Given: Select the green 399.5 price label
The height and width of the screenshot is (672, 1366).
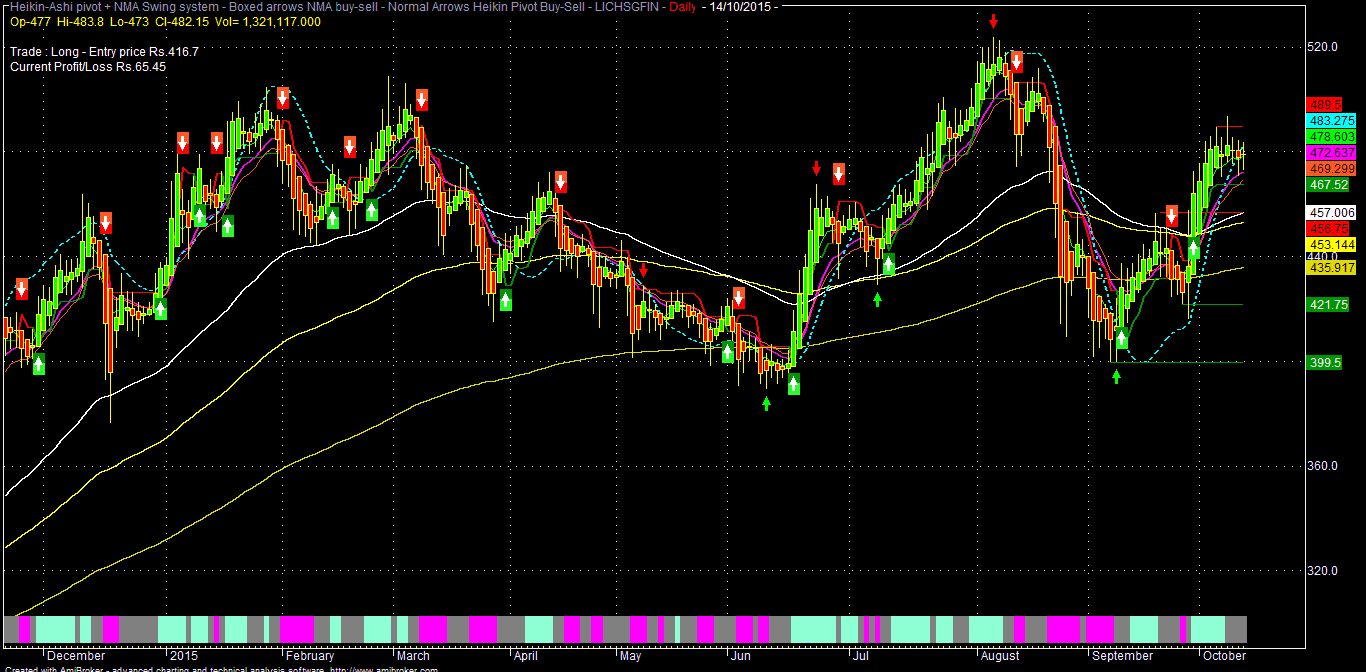Looking at the screenshot, I should coord(1324,363).
